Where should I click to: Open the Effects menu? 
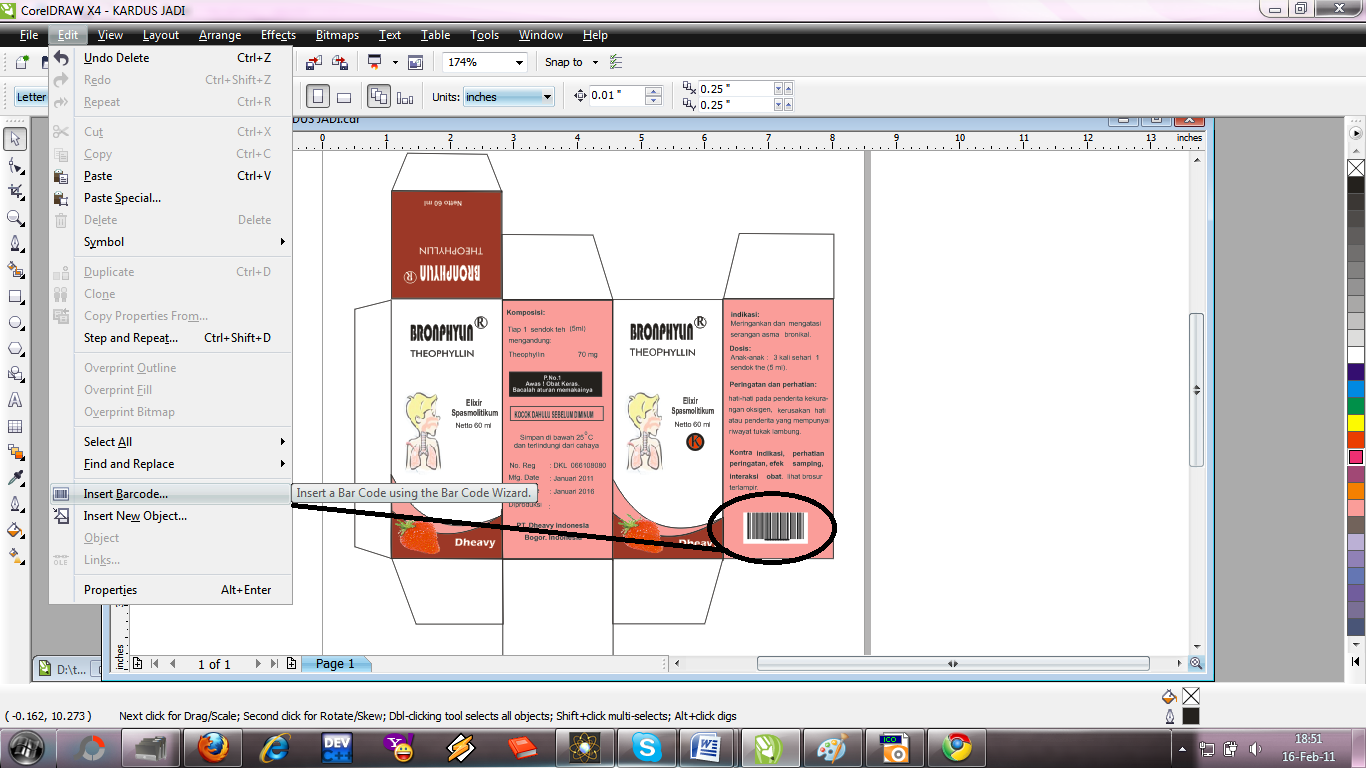278,35
